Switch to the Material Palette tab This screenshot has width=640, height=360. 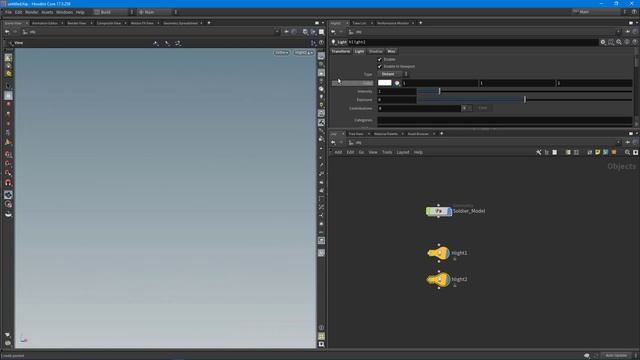coord(386,134)
